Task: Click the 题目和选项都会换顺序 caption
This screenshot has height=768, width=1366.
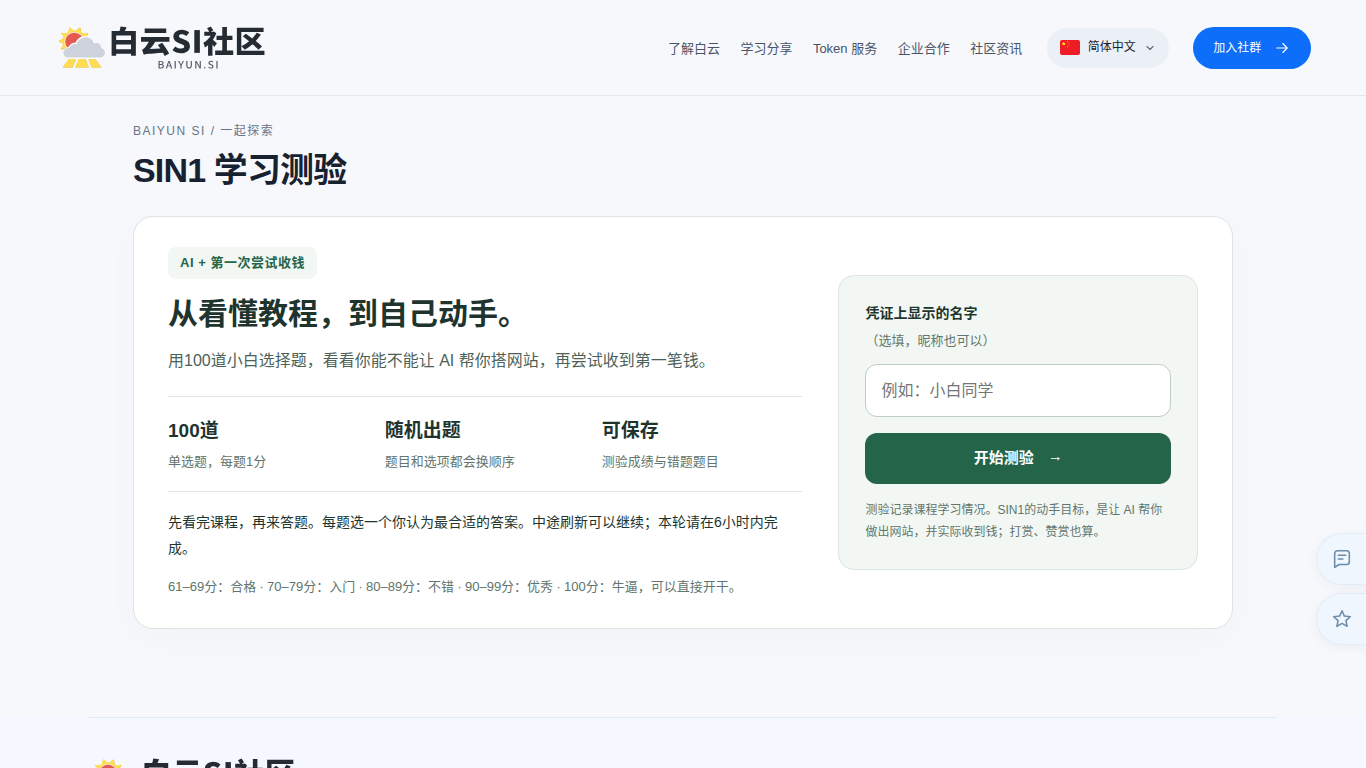Action: (450, 462)
